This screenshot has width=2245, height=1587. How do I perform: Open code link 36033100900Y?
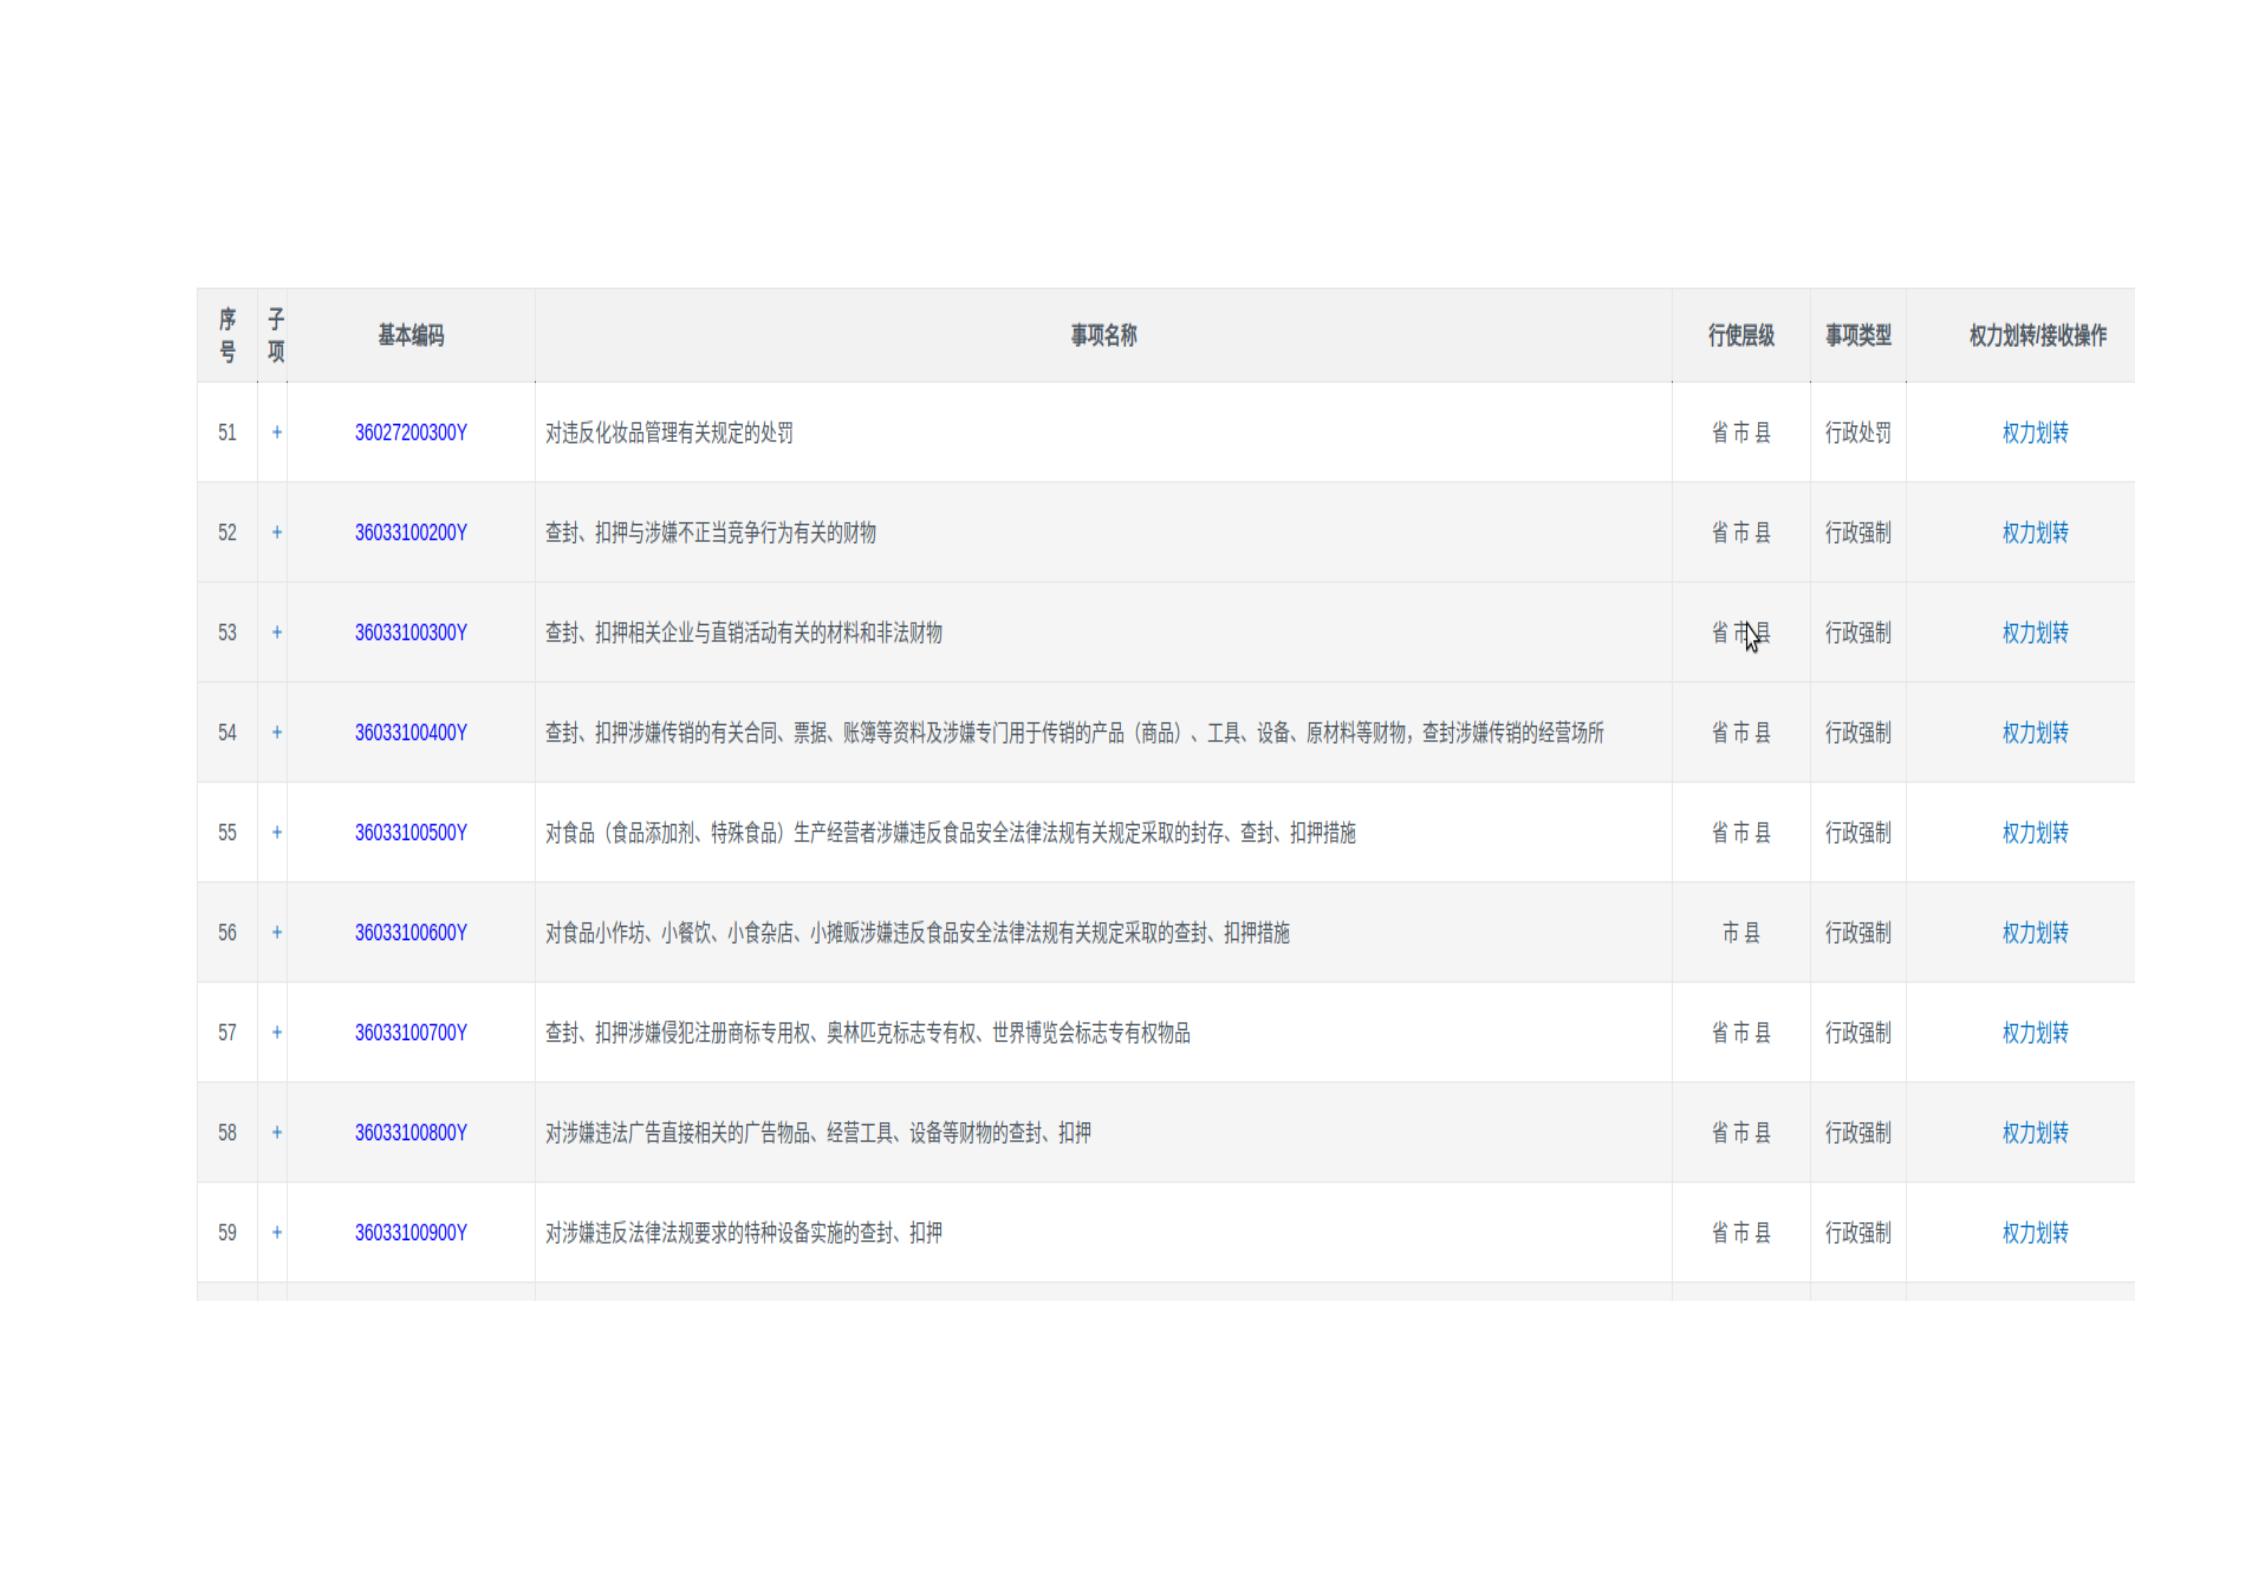point(410,1232)
